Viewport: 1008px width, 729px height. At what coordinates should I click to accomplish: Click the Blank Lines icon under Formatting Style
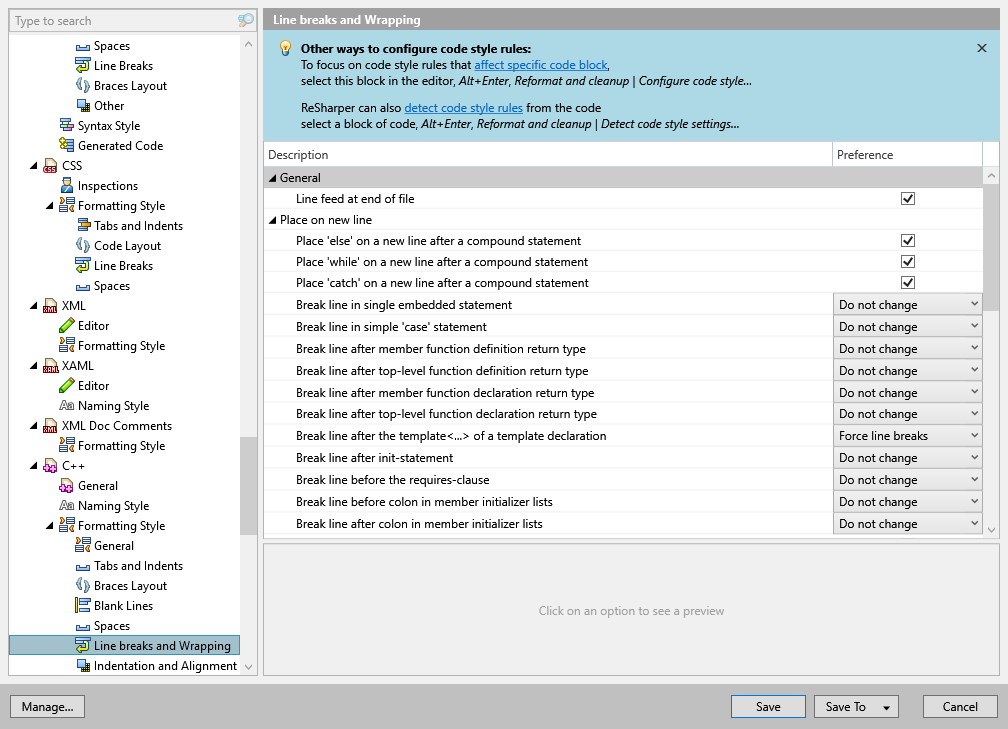(x=83, y=605)
